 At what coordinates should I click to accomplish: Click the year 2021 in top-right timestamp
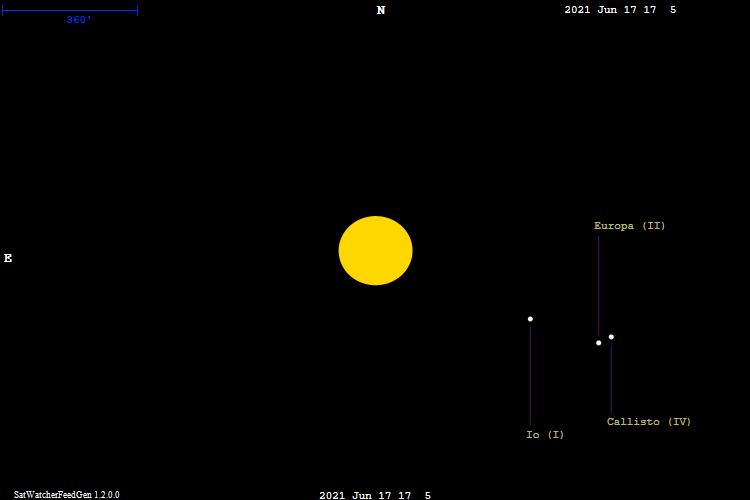point(578,10)
